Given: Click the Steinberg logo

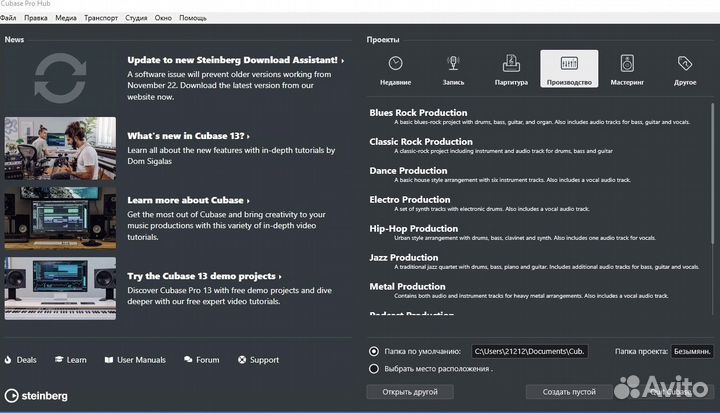Looking at the screenshot, I should point(36,396).
